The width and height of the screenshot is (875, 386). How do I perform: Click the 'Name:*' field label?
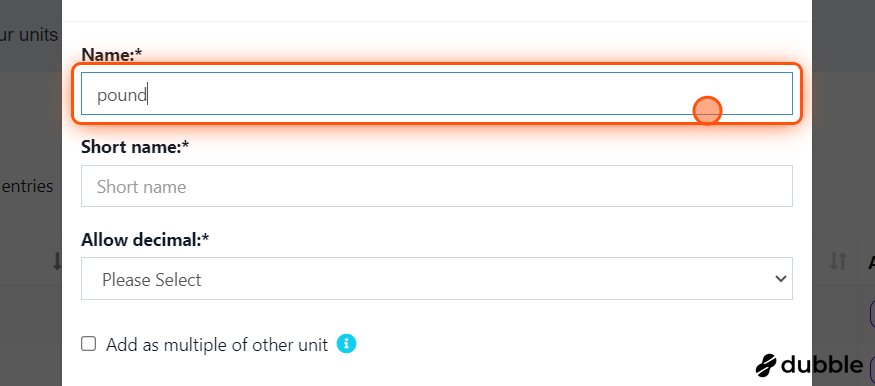[112, 55]
